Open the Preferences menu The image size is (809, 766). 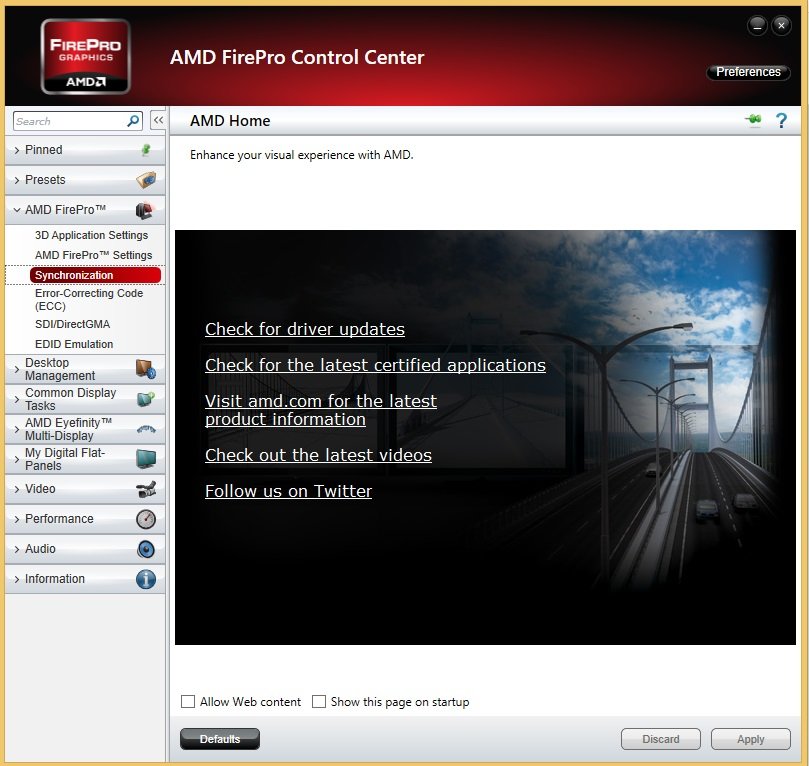click(x=748, y=72)
